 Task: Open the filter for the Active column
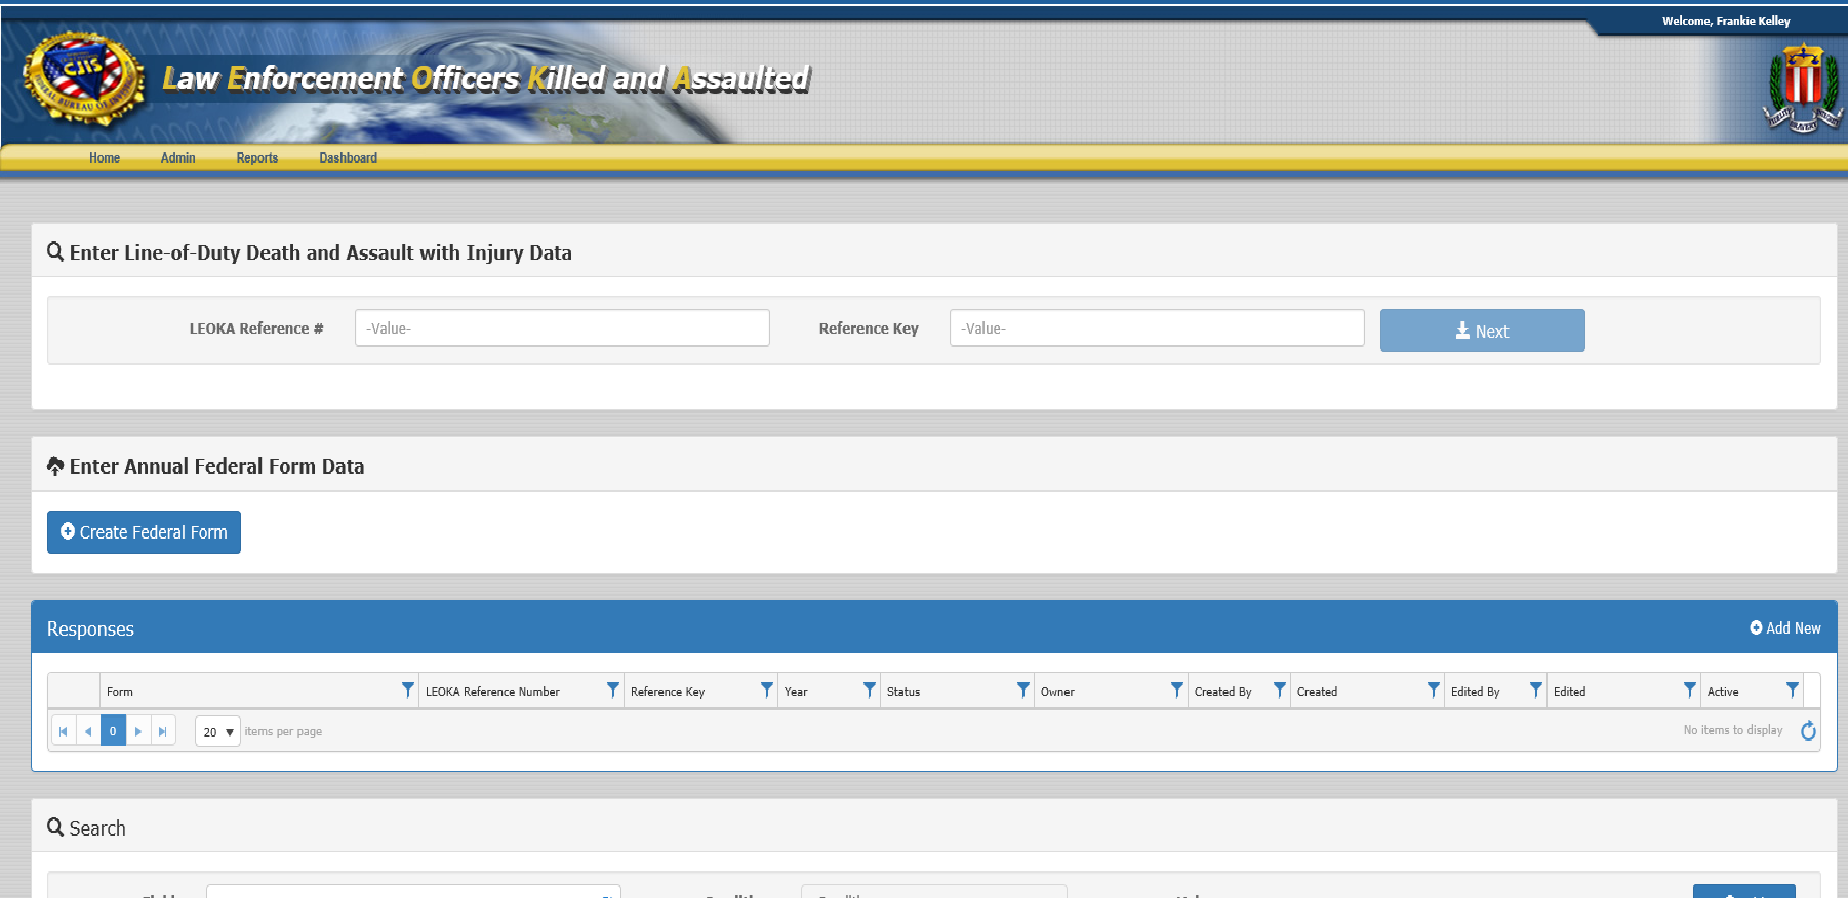1793,691
